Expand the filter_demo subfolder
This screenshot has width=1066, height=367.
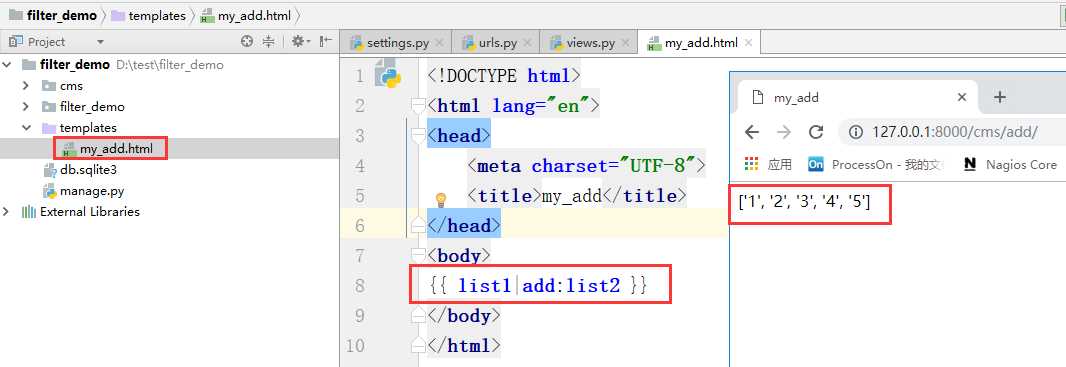pyautogui.click(x=26, y=107)
